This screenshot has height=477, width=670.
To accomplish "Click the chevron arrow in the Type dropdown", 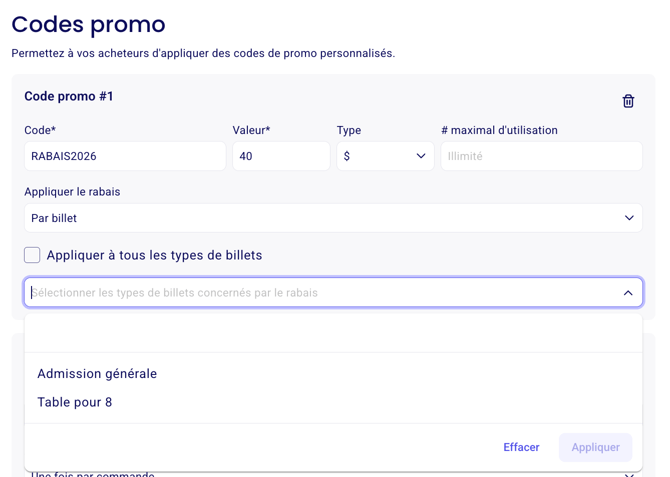I will coord(421,156).
